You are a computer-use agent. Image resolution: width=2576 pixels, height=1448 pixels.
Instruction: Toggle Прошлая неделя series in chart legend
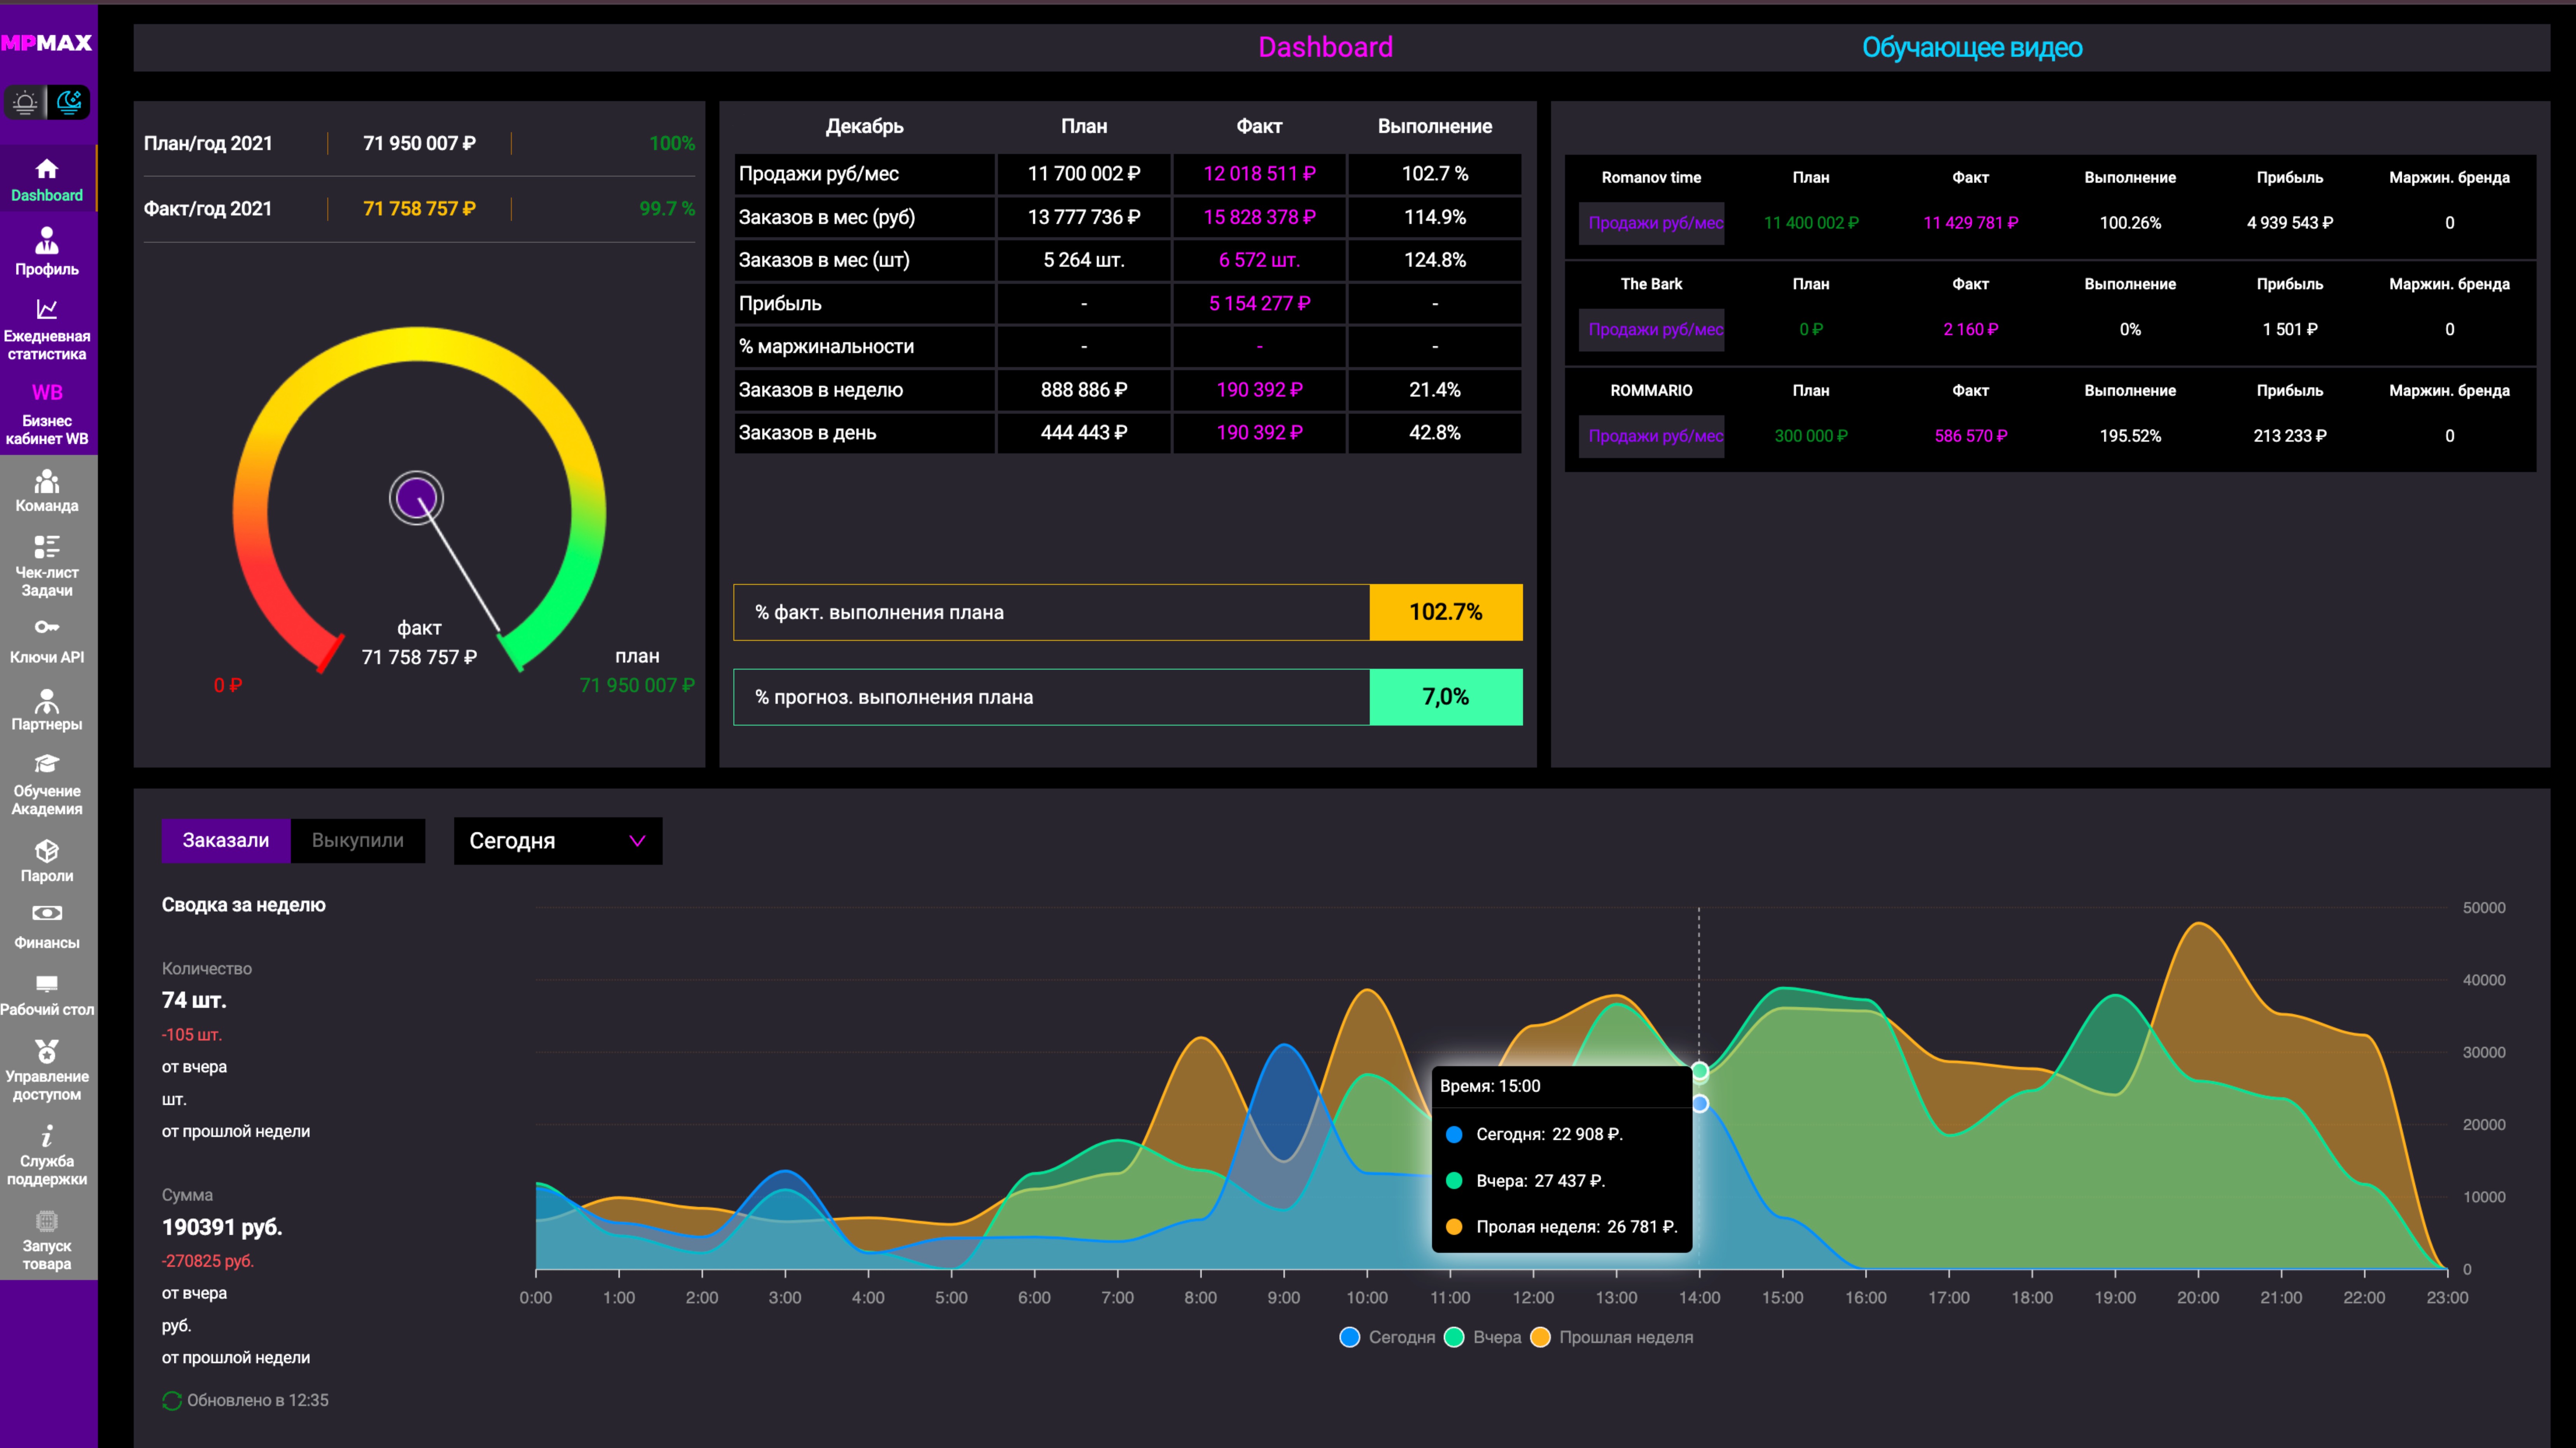[x=1612, y=1337]
